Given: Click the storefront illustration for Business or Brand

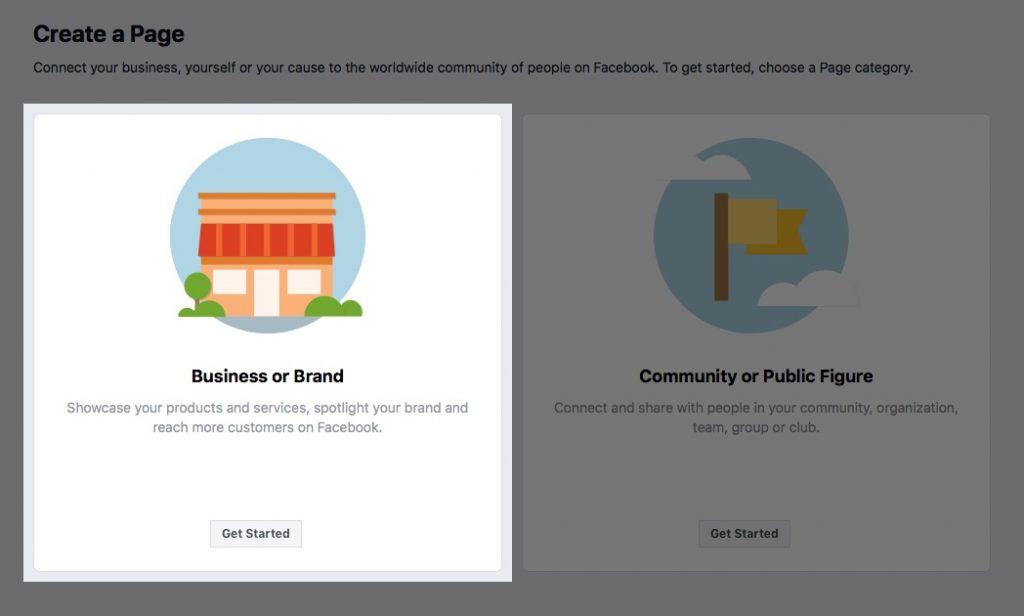Looking at the screenshot, I should coord(267,235).
